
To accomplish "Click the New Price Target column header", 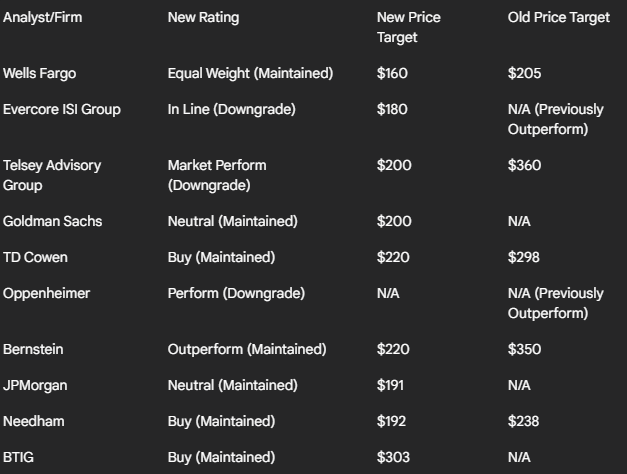I will click(x=408, y=27).
